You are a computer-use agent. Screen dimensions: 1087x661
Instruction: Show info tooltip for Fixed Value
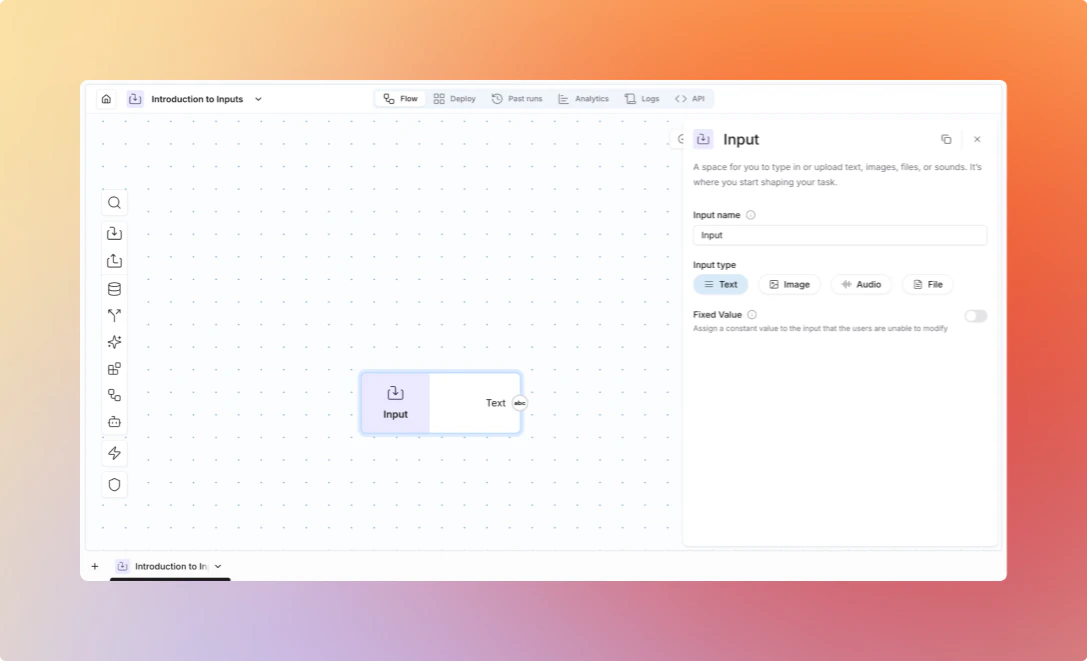tap(752, 315)
